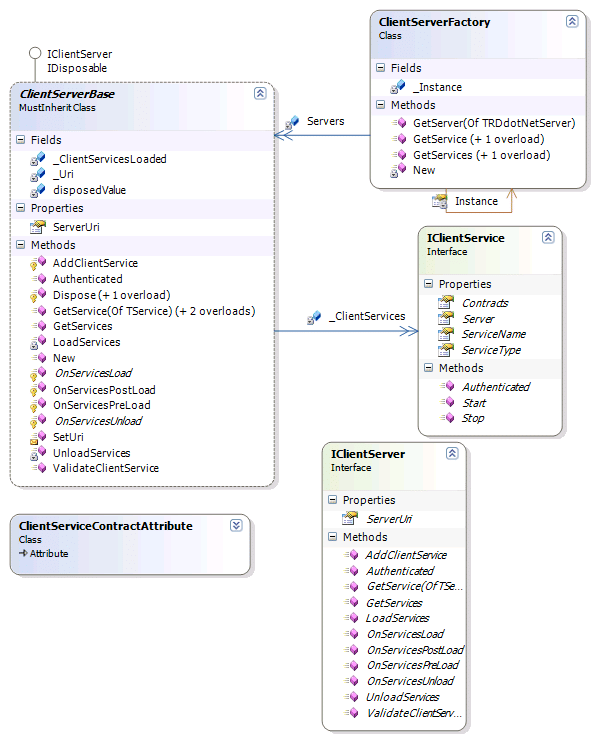Click the _ClientServicesLoaded field icon

(x=38, y=159)
